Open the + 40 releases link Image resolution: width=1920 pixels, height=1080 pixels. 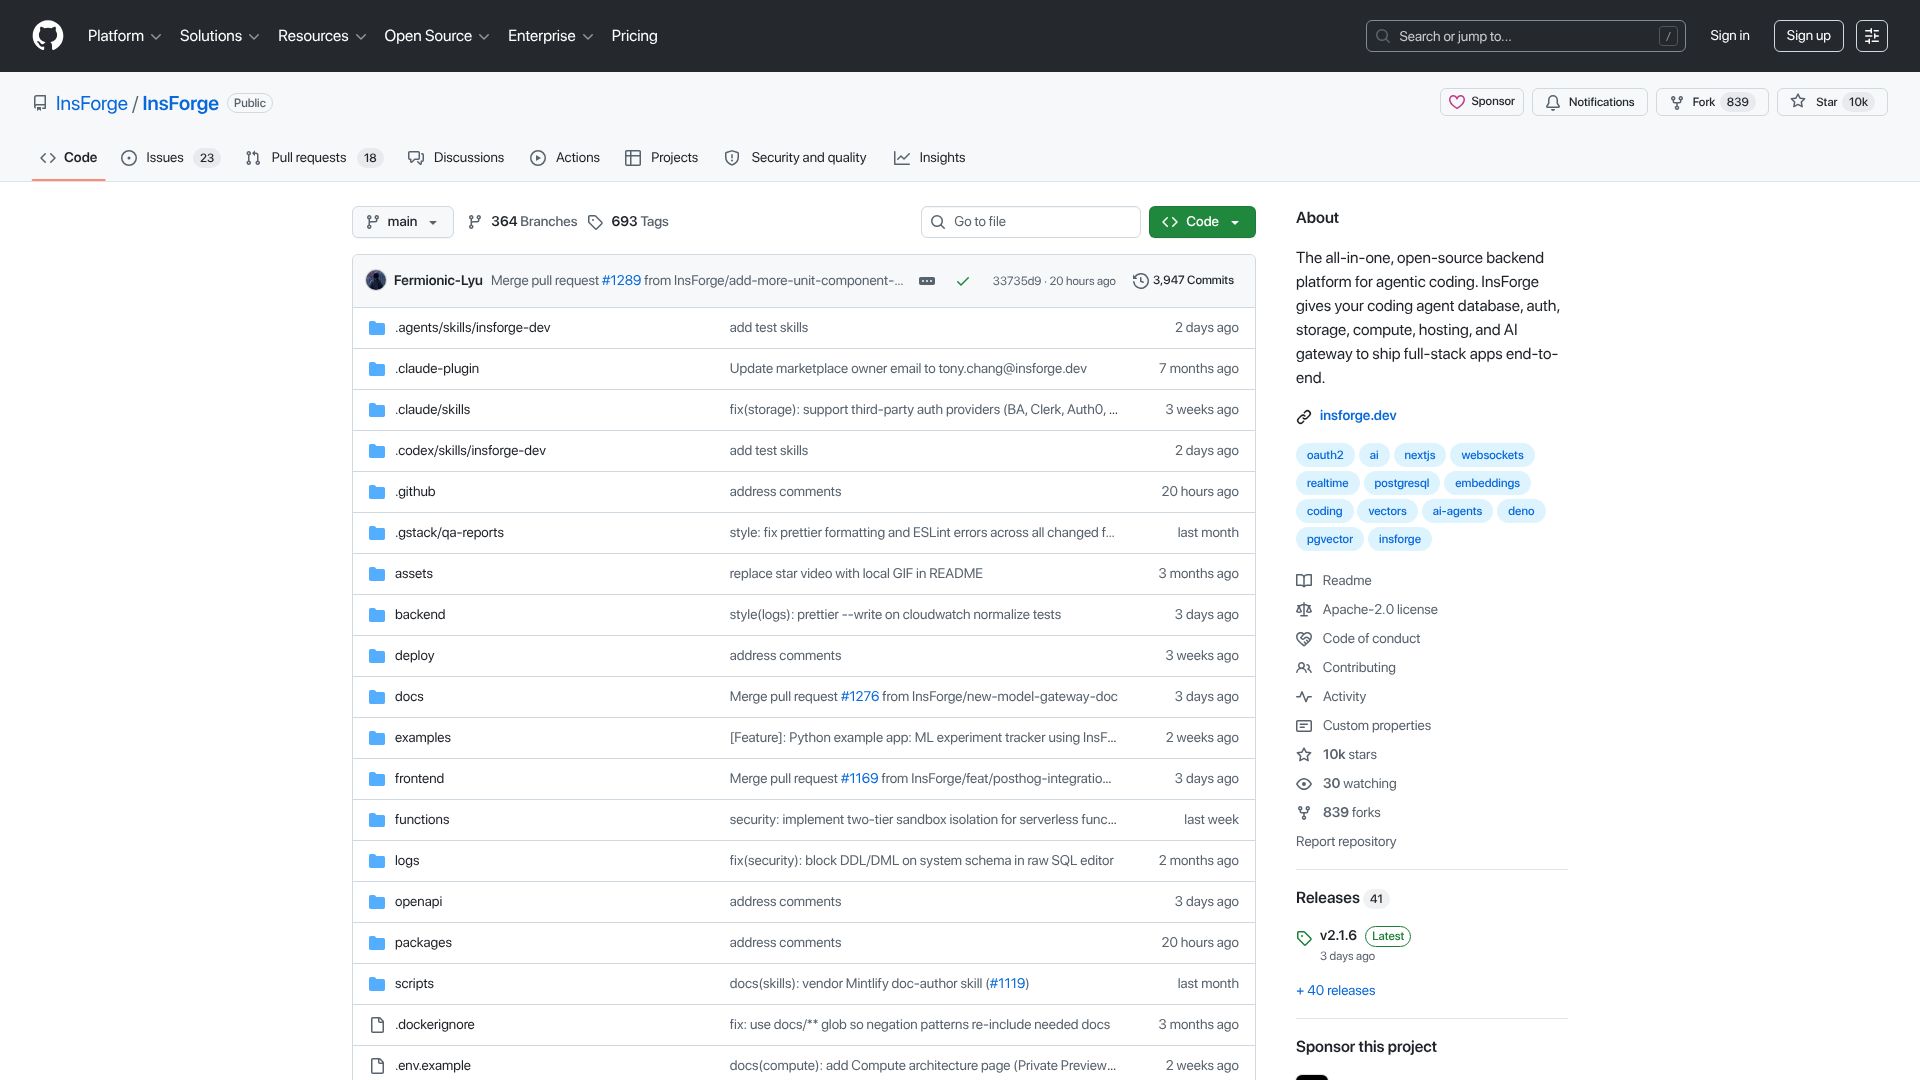tap(1335, 991)
